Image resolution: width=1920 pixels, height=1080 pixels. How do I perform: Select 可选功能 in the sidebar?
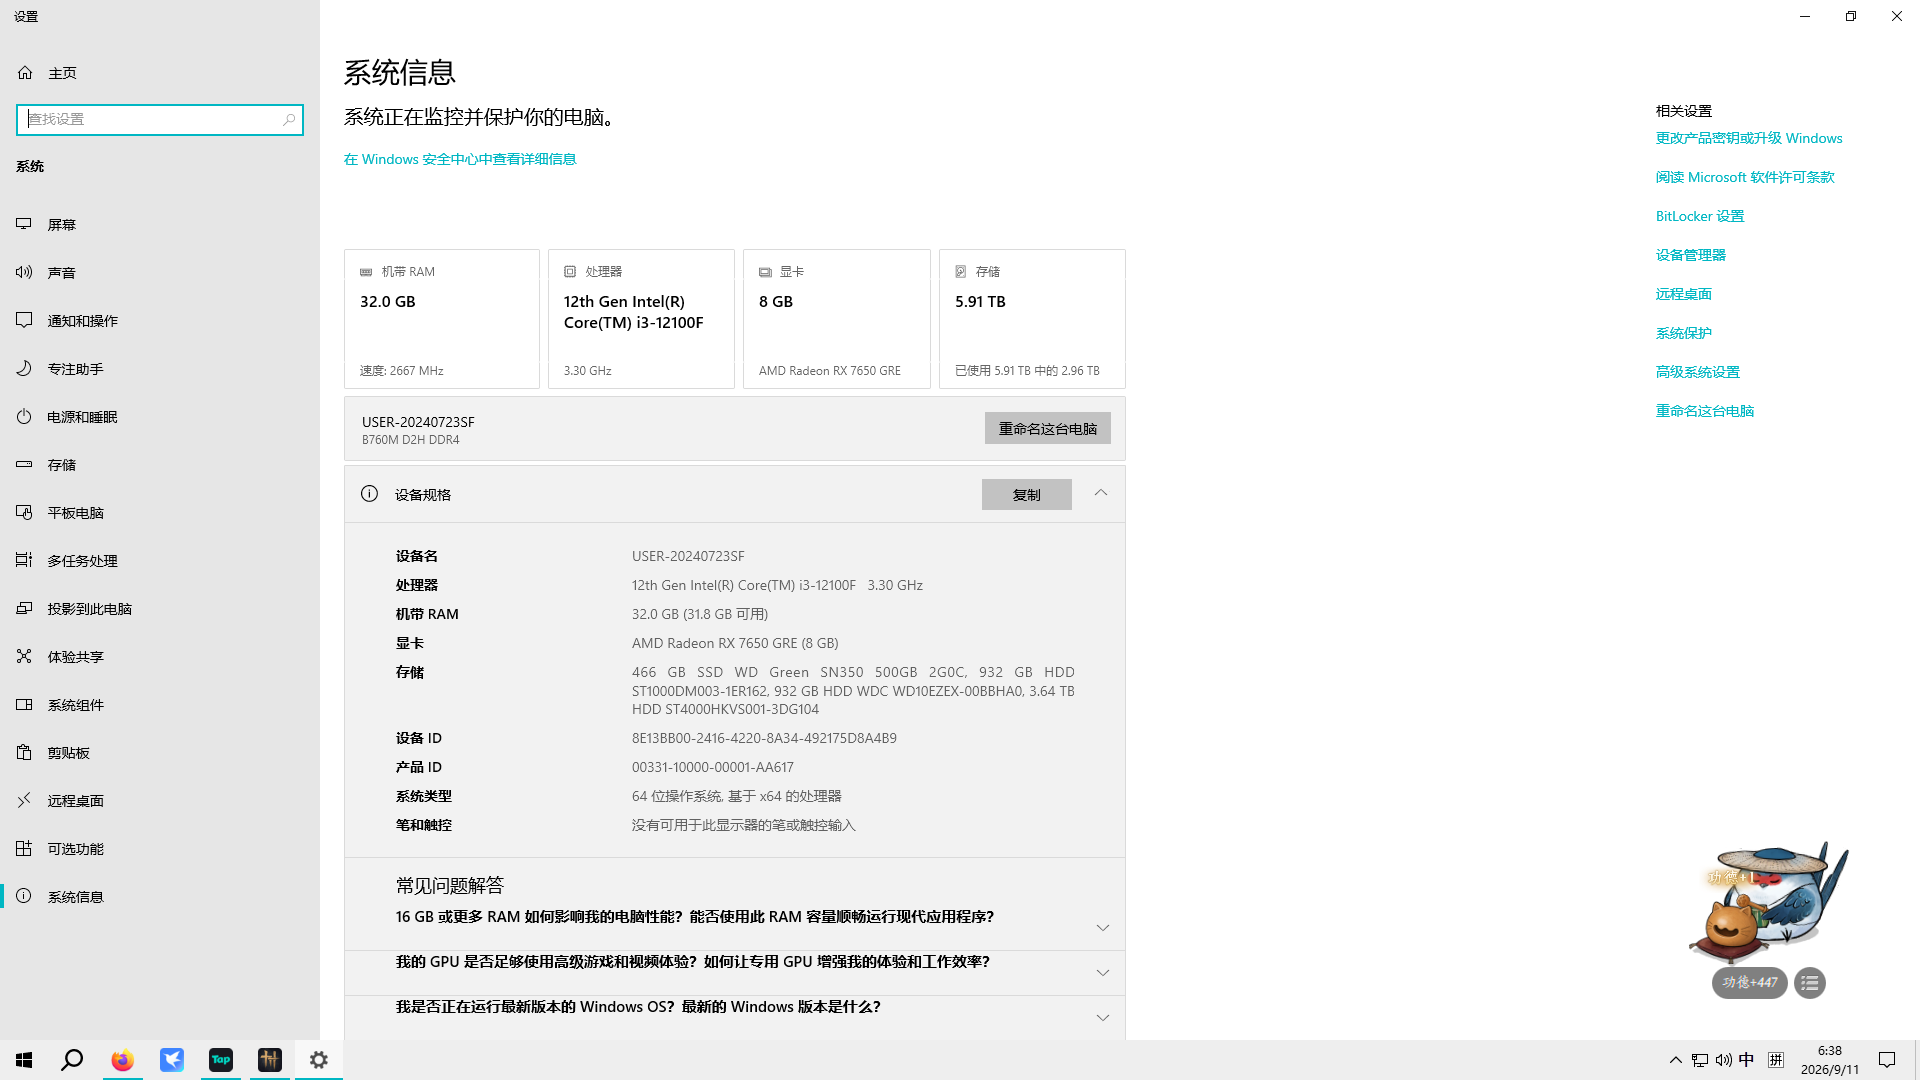[x=160, y=849]
